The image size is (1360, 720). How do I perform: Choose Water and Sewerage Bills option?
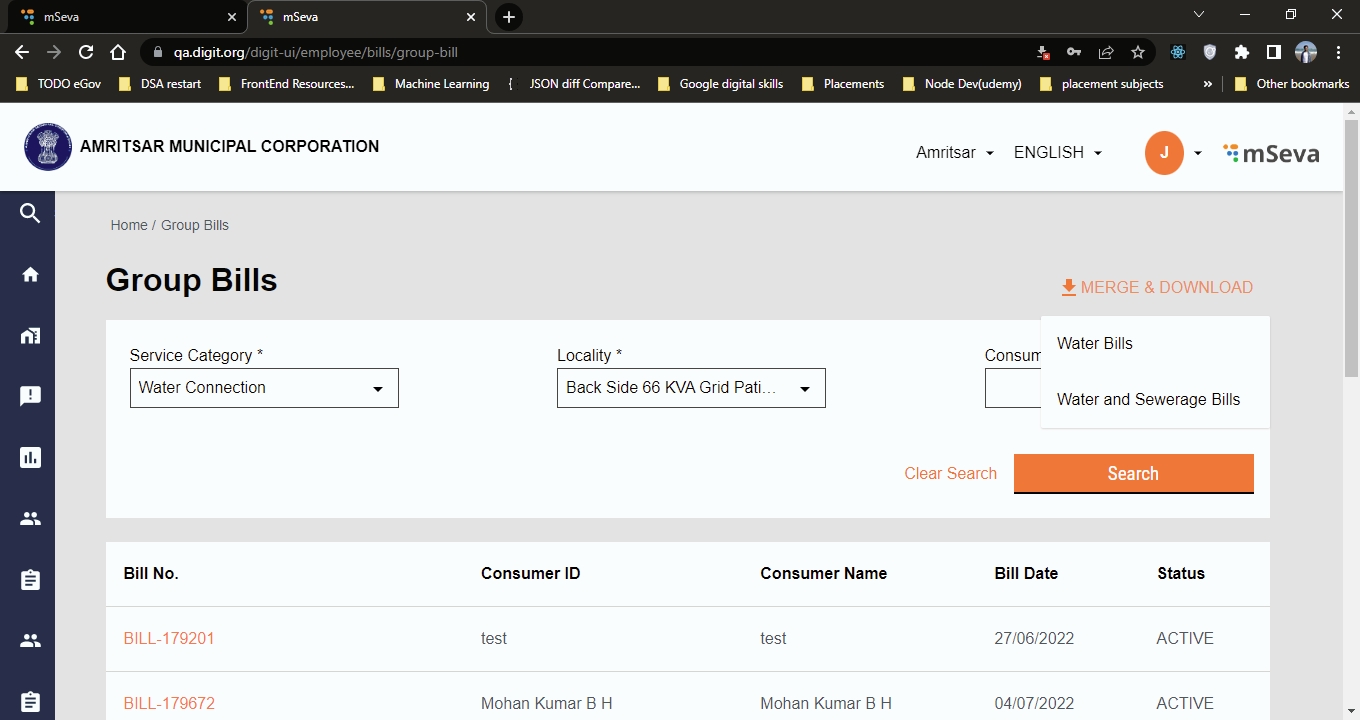click(x=1148, y=399)
